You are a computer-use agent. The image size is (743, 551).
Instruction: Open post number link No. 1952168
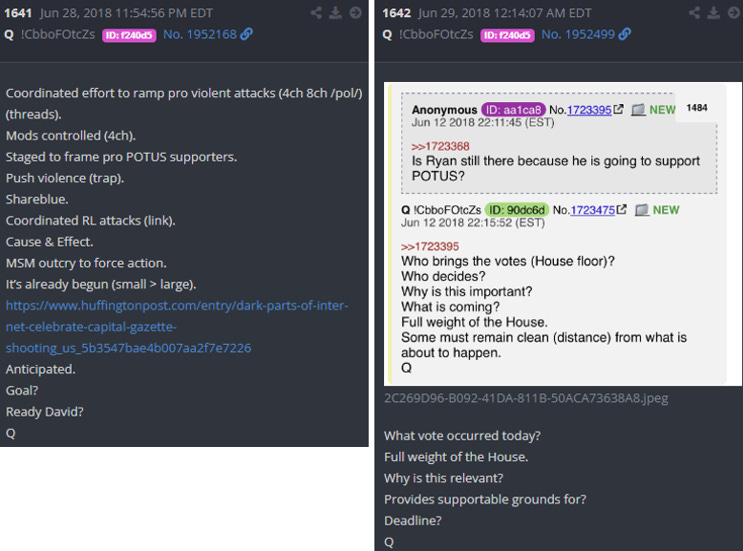click(199, 35)
